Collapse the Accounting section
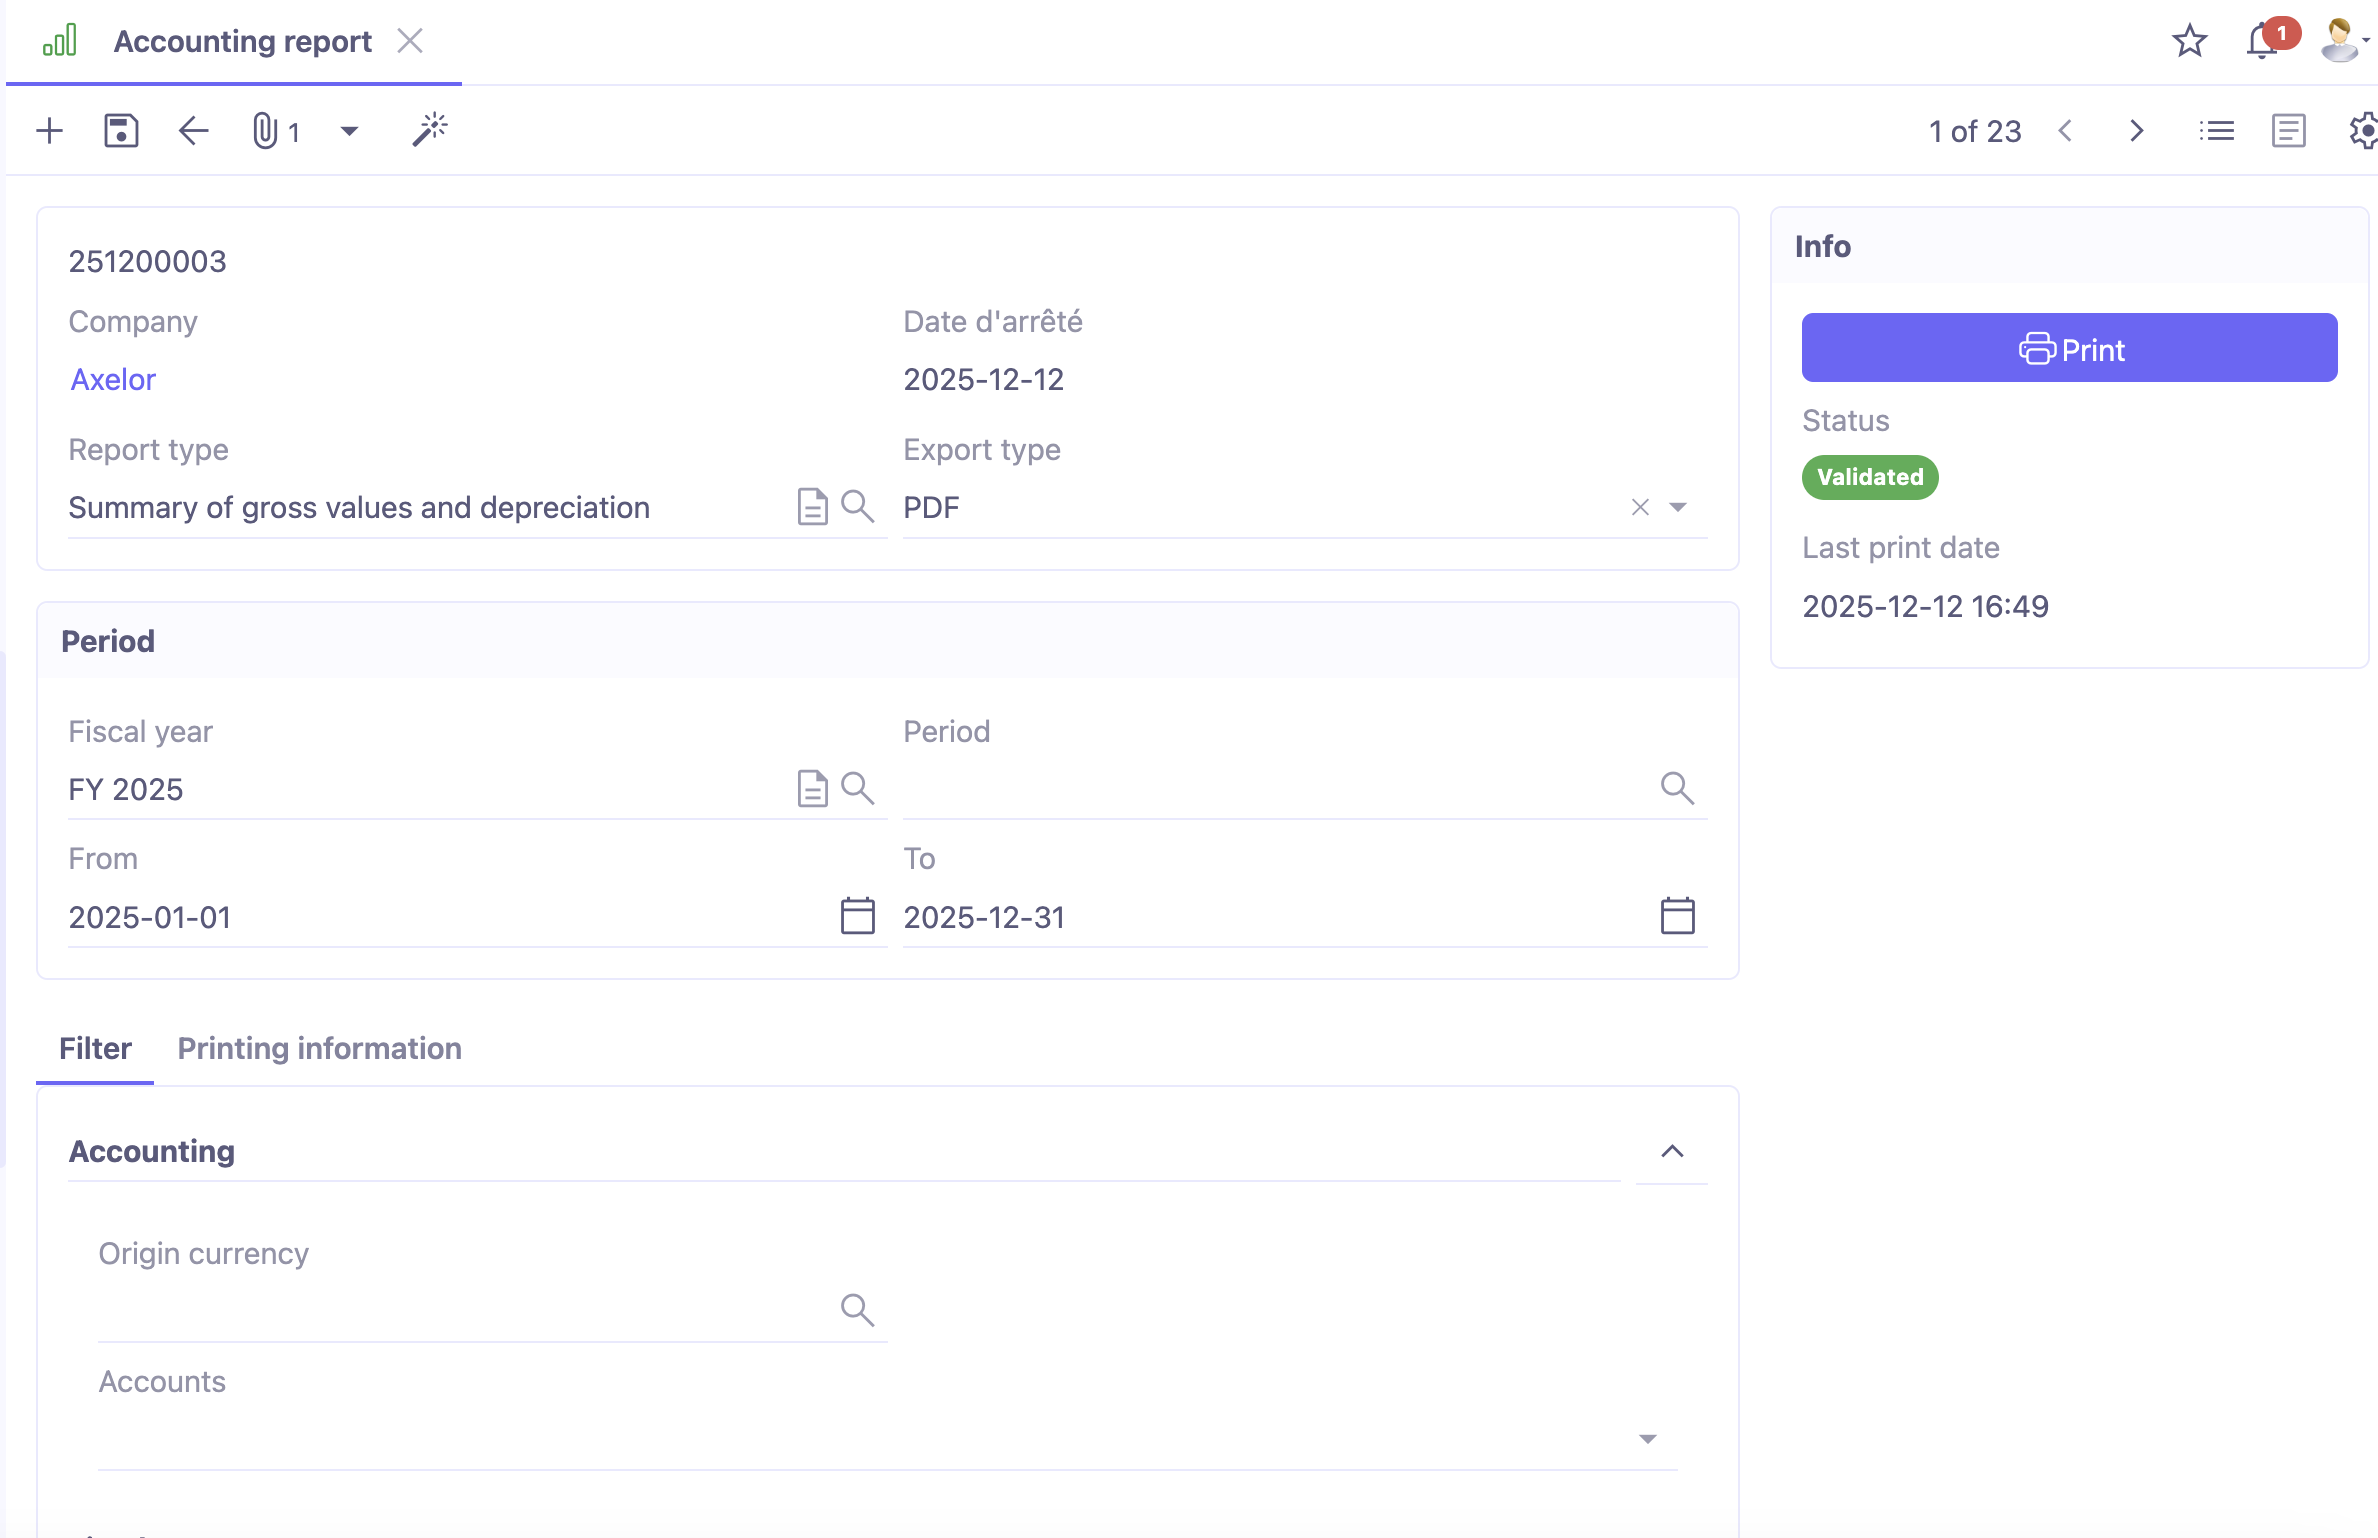The width and height of the screenshot is (2378, 1538). tap(1672, 1152)
